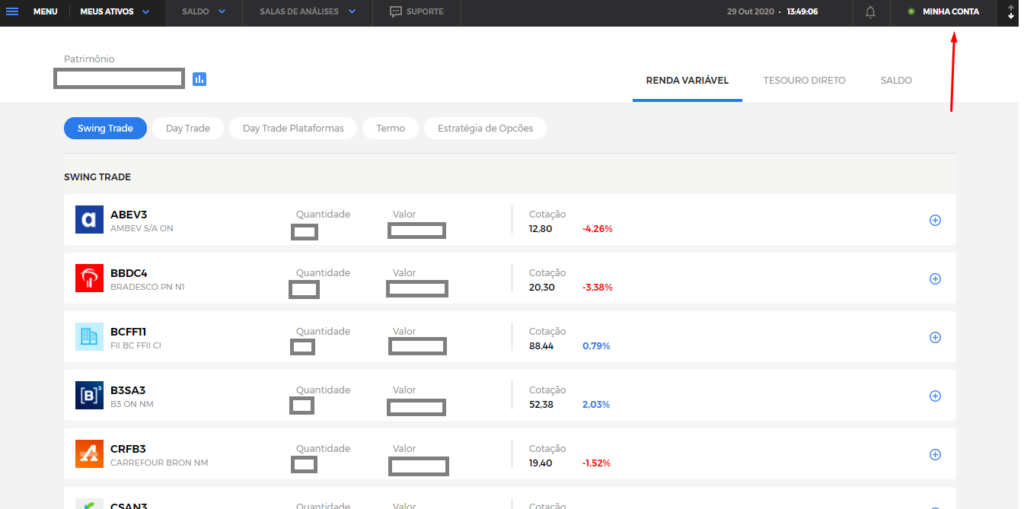The image size is (1024, 509).
Task: Click the up-down arrows icon at top right
Action: (1010, 12)
